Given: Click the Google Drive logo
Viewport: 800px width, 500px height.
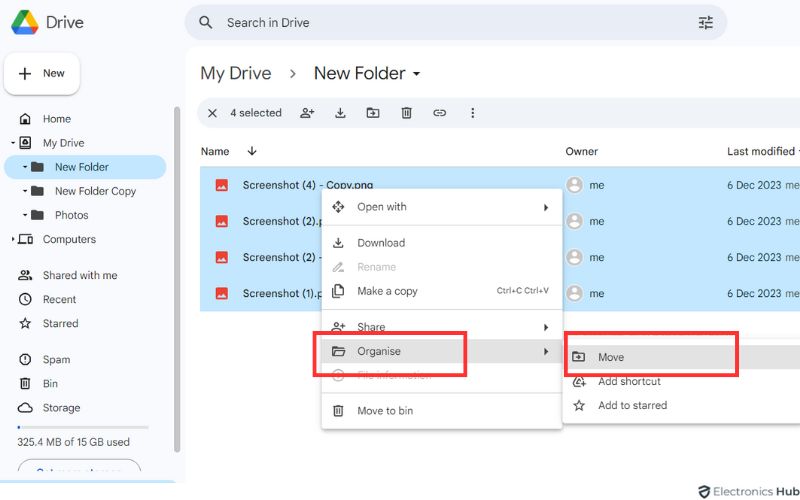Looking at the screenshot, I should 25,22.
